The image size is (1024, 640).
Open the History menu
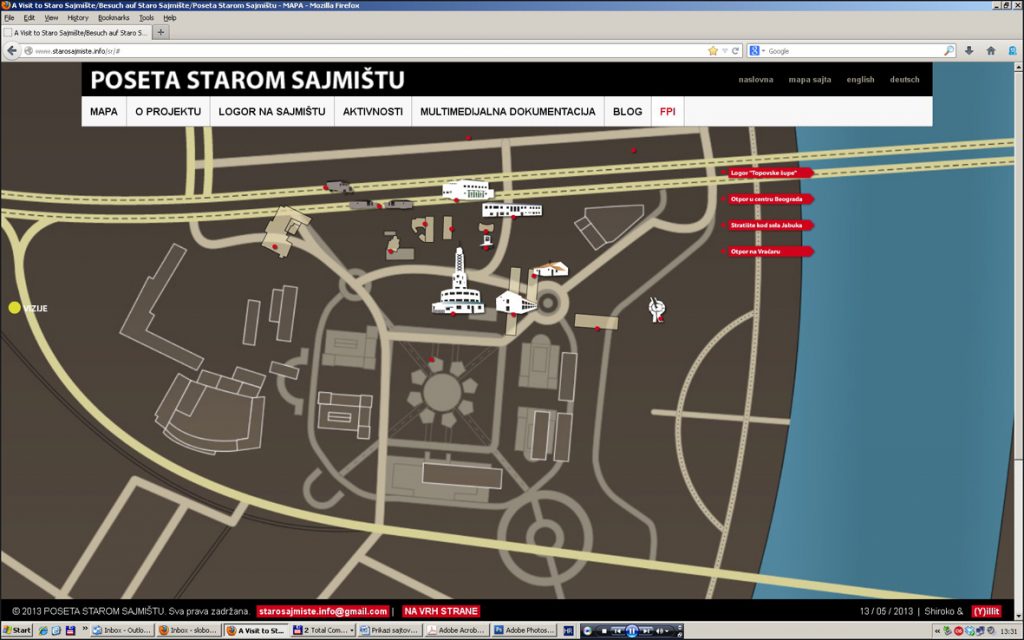pos(78,18)
